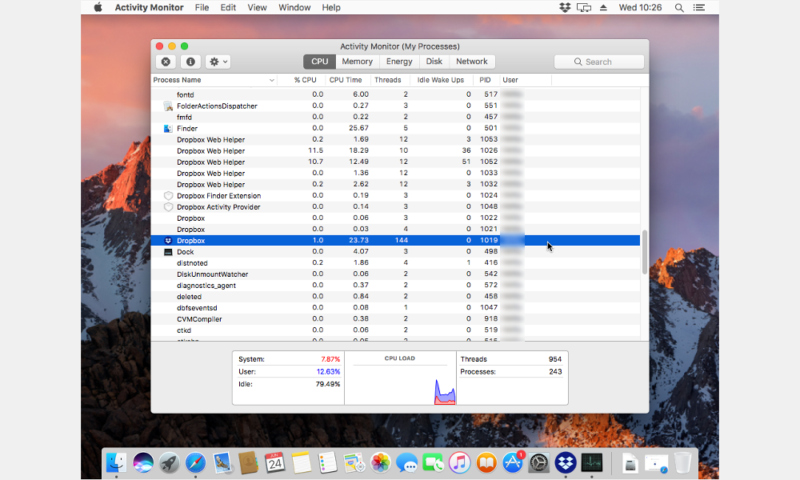800x480 pixels.
Task: Select the CVMCompiler process row
Action: coord(395,319)
